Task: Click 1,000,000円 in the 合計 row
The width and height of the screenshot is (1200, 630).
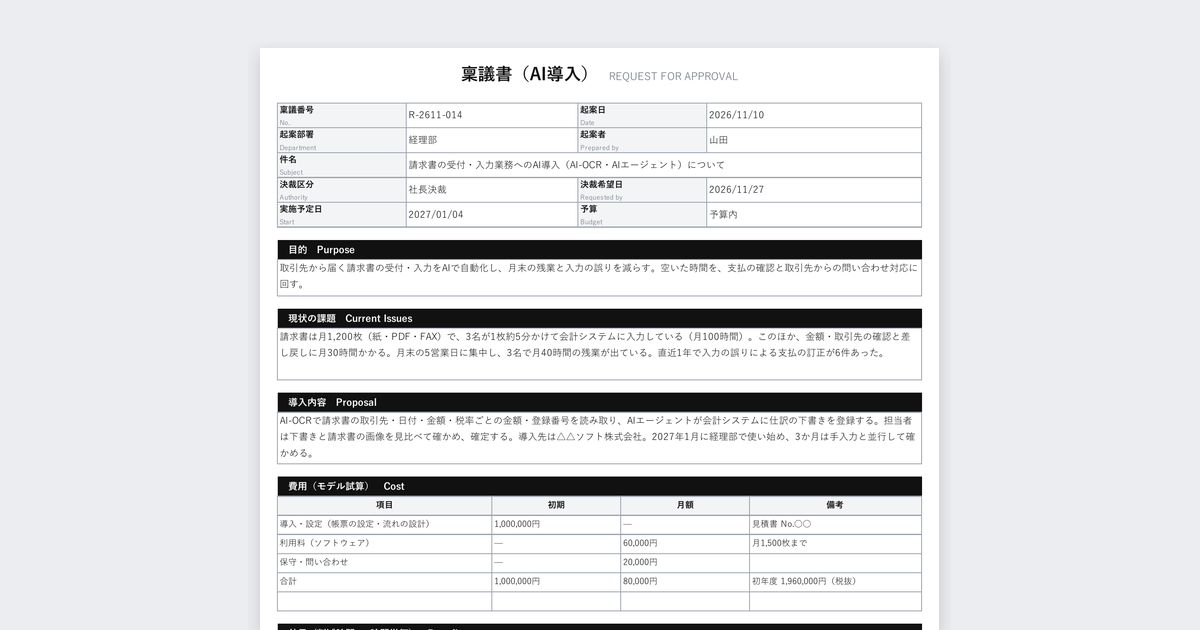Action: [517, 581]
